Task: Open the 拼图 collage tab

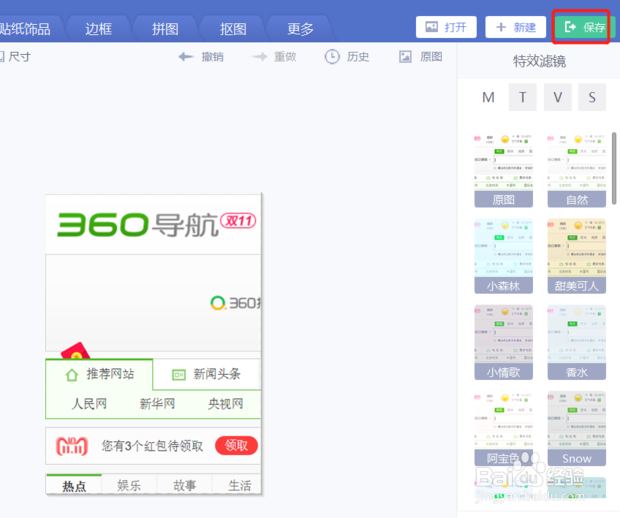Action: (x=165, y=28)
